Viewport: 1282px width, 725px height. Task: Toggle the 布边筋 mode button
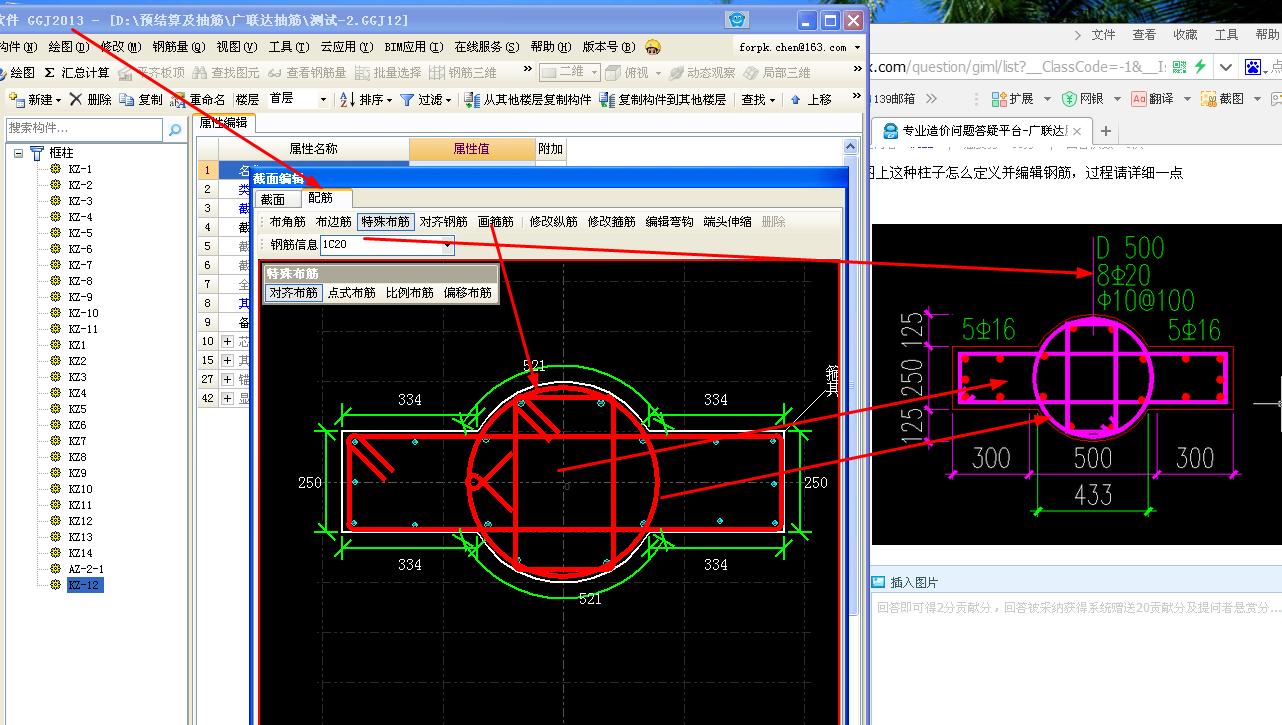point(334,222)
